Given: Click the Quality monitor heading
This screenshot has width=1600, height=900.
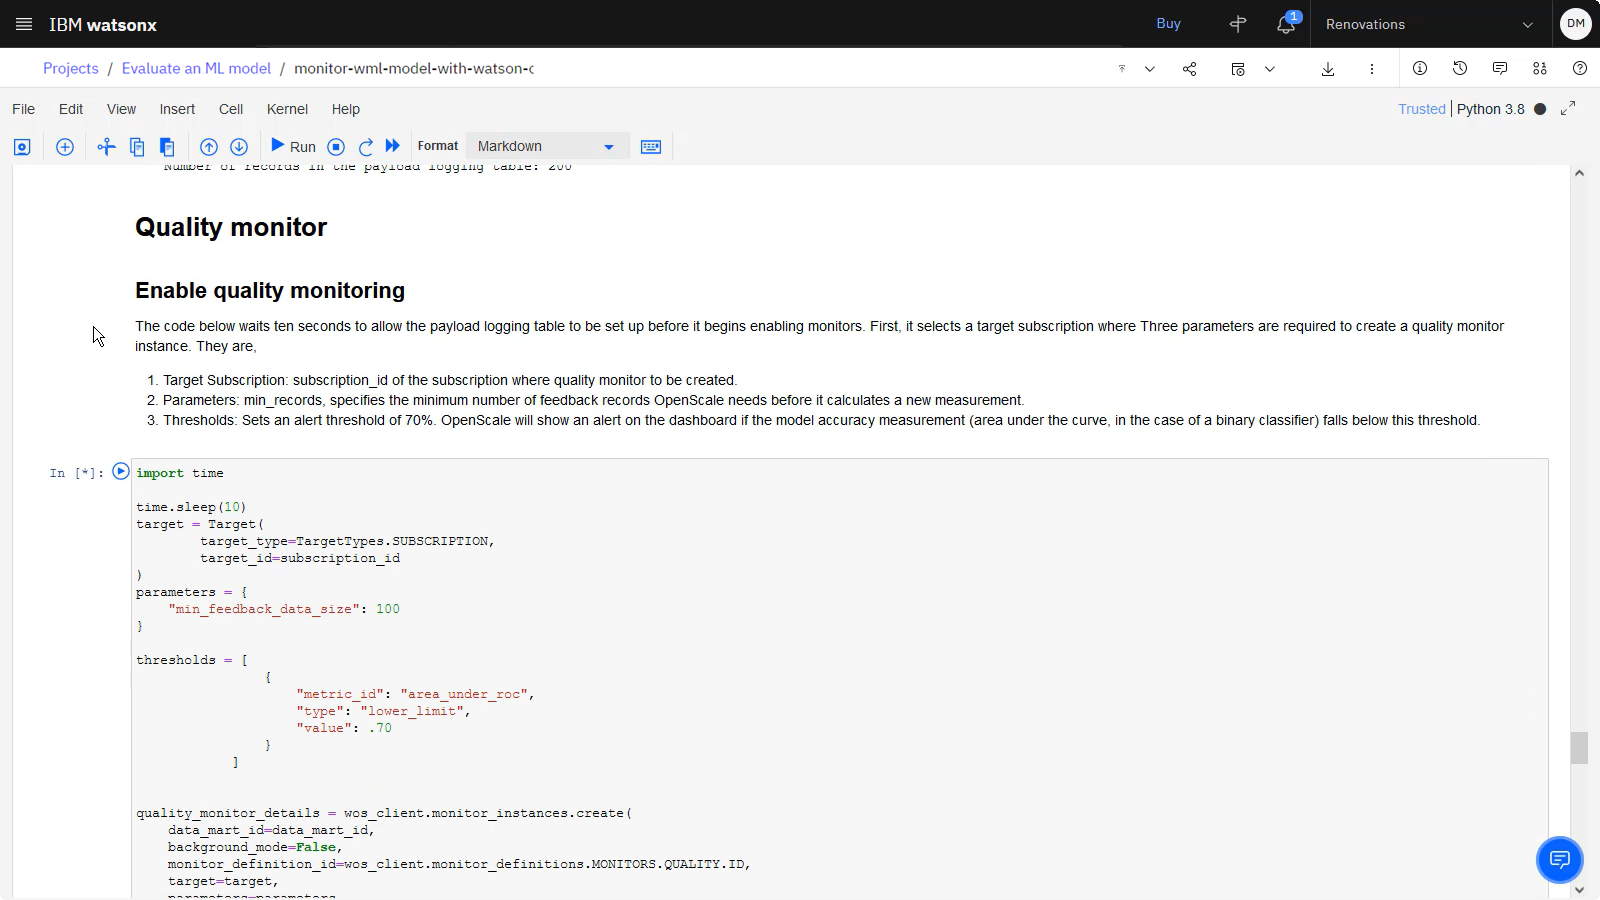Looking at the screenshot, I should 231,227.
